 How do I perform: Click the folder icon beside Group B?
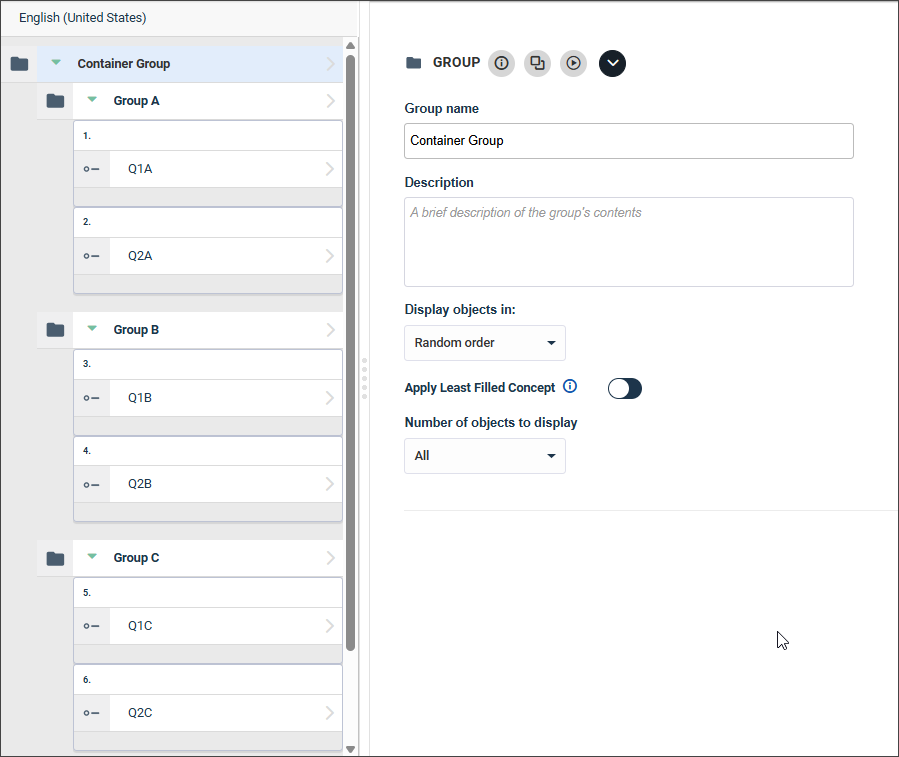coord(55,330)
